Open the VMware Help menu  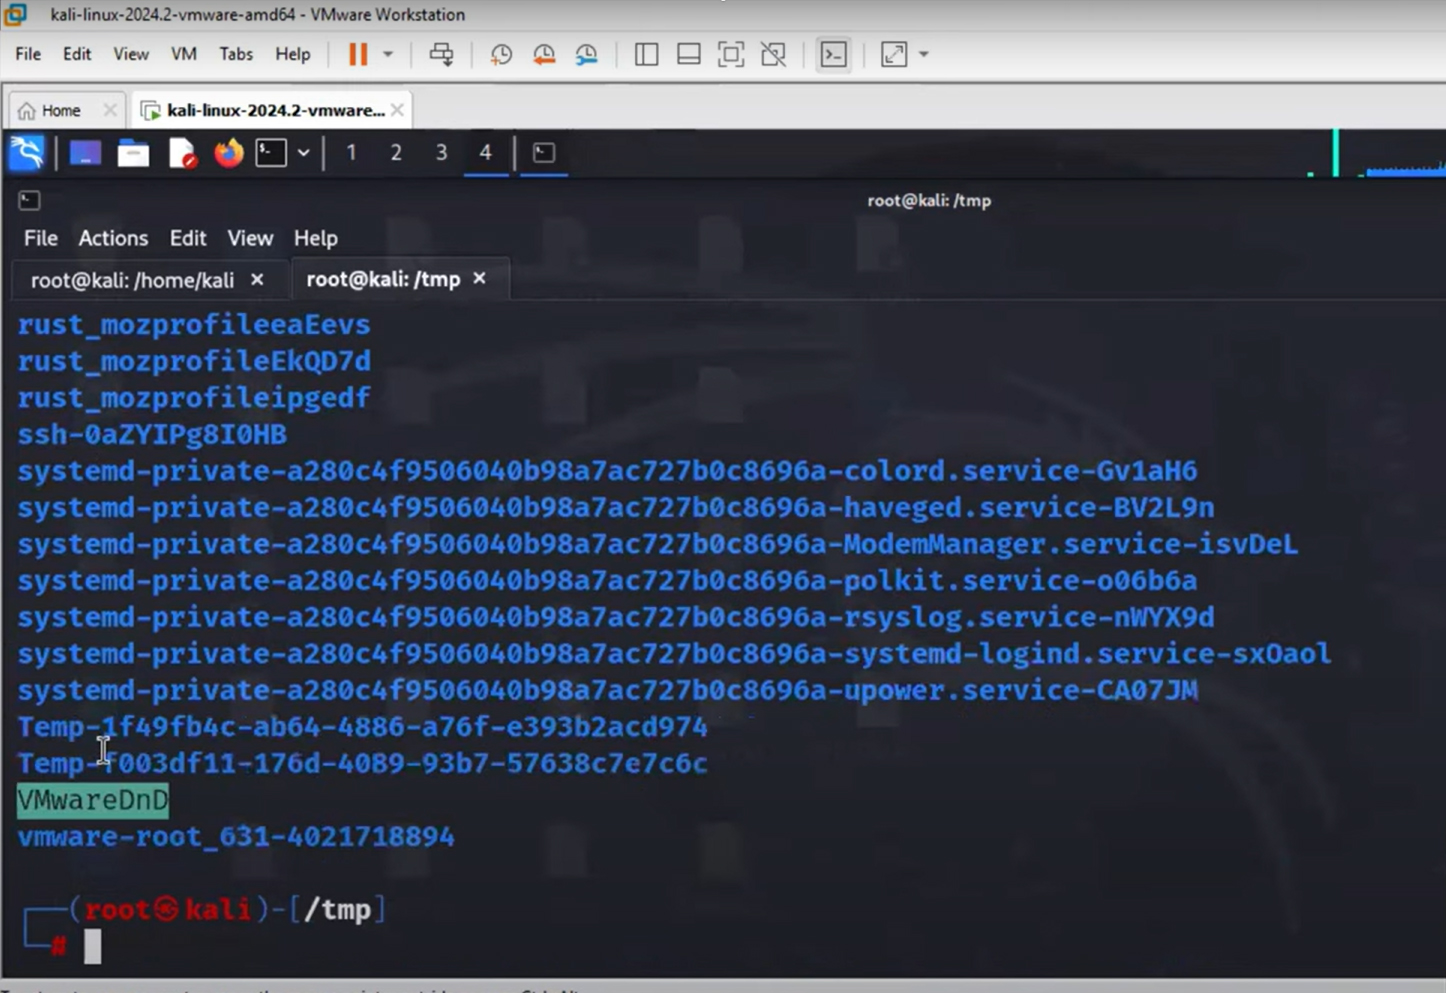293,54
